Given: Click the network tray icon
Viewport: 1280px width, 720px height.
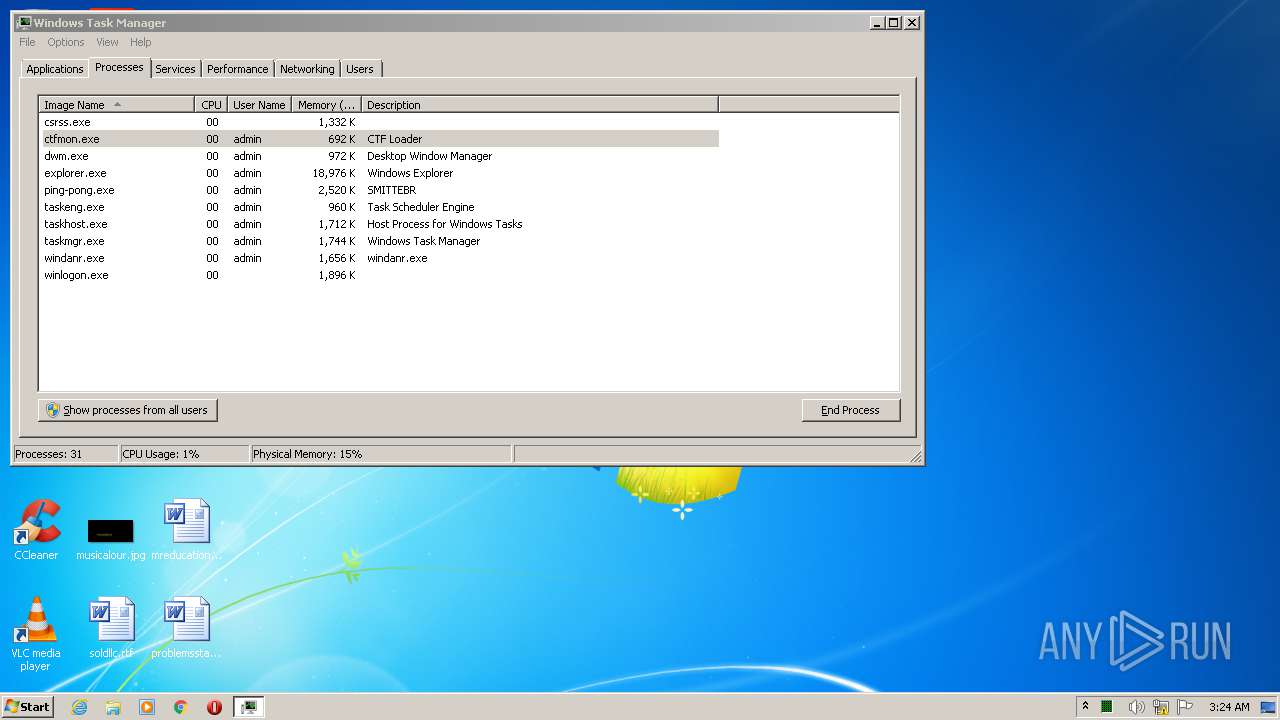Looking at the screenshot, I should pos(1161,707).
